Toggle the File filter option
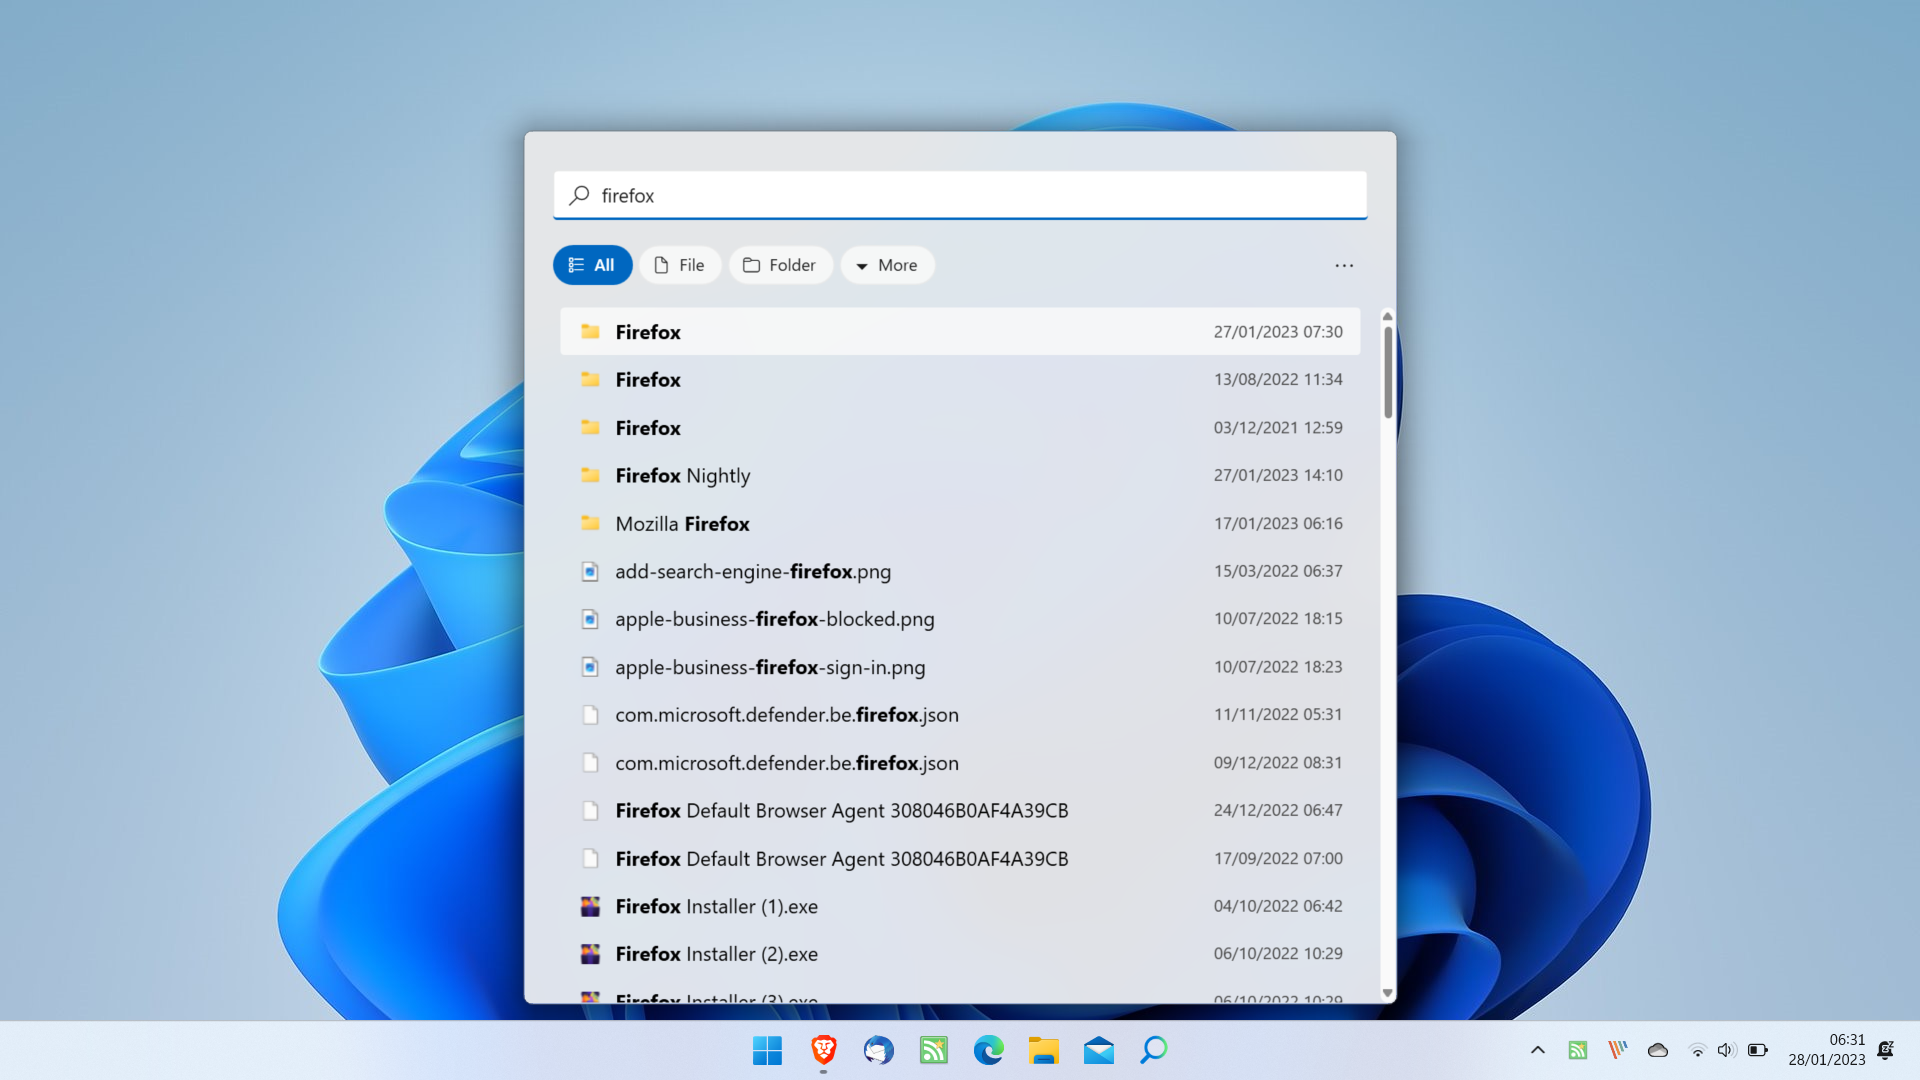Viewport: 1920px width, 1080px height. (679, 265)
